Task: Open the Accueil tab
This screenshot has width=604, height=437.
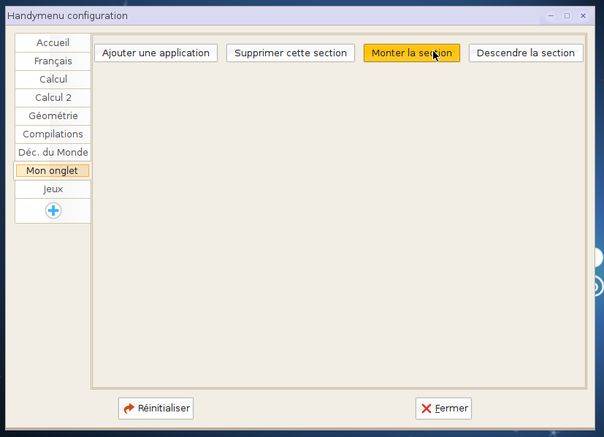Action: point(53,43)
